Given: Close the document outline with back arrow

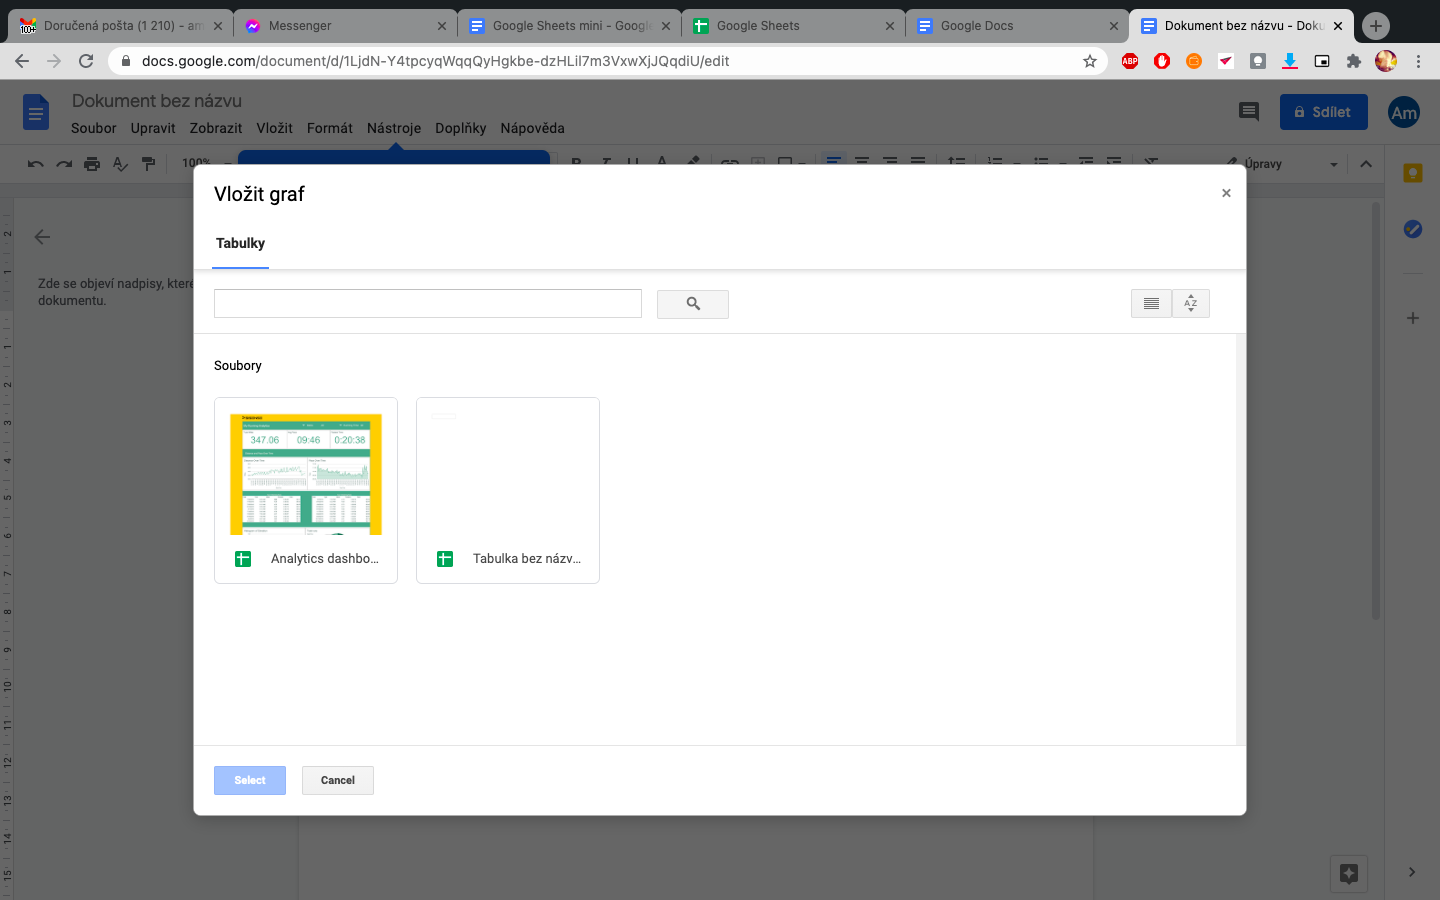Looking at the screenshot, I should 42,237.
